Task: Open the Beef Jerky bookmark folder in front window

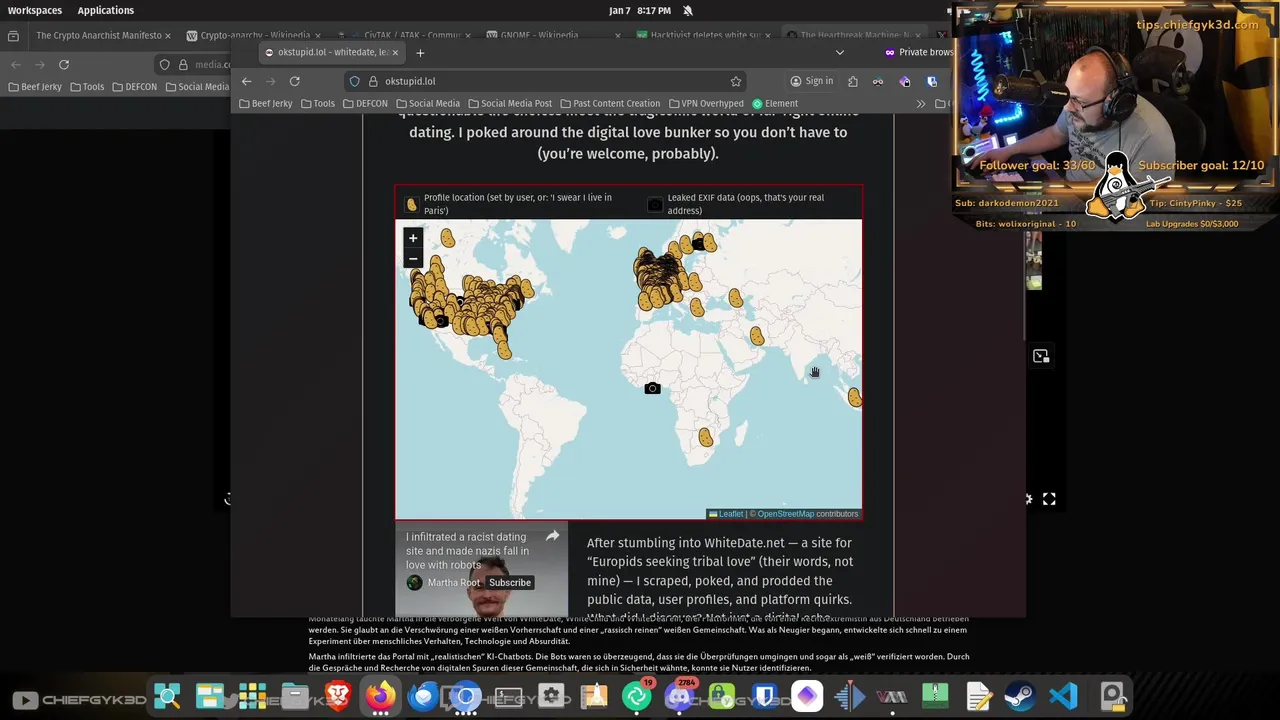Action: coord(265,103)
